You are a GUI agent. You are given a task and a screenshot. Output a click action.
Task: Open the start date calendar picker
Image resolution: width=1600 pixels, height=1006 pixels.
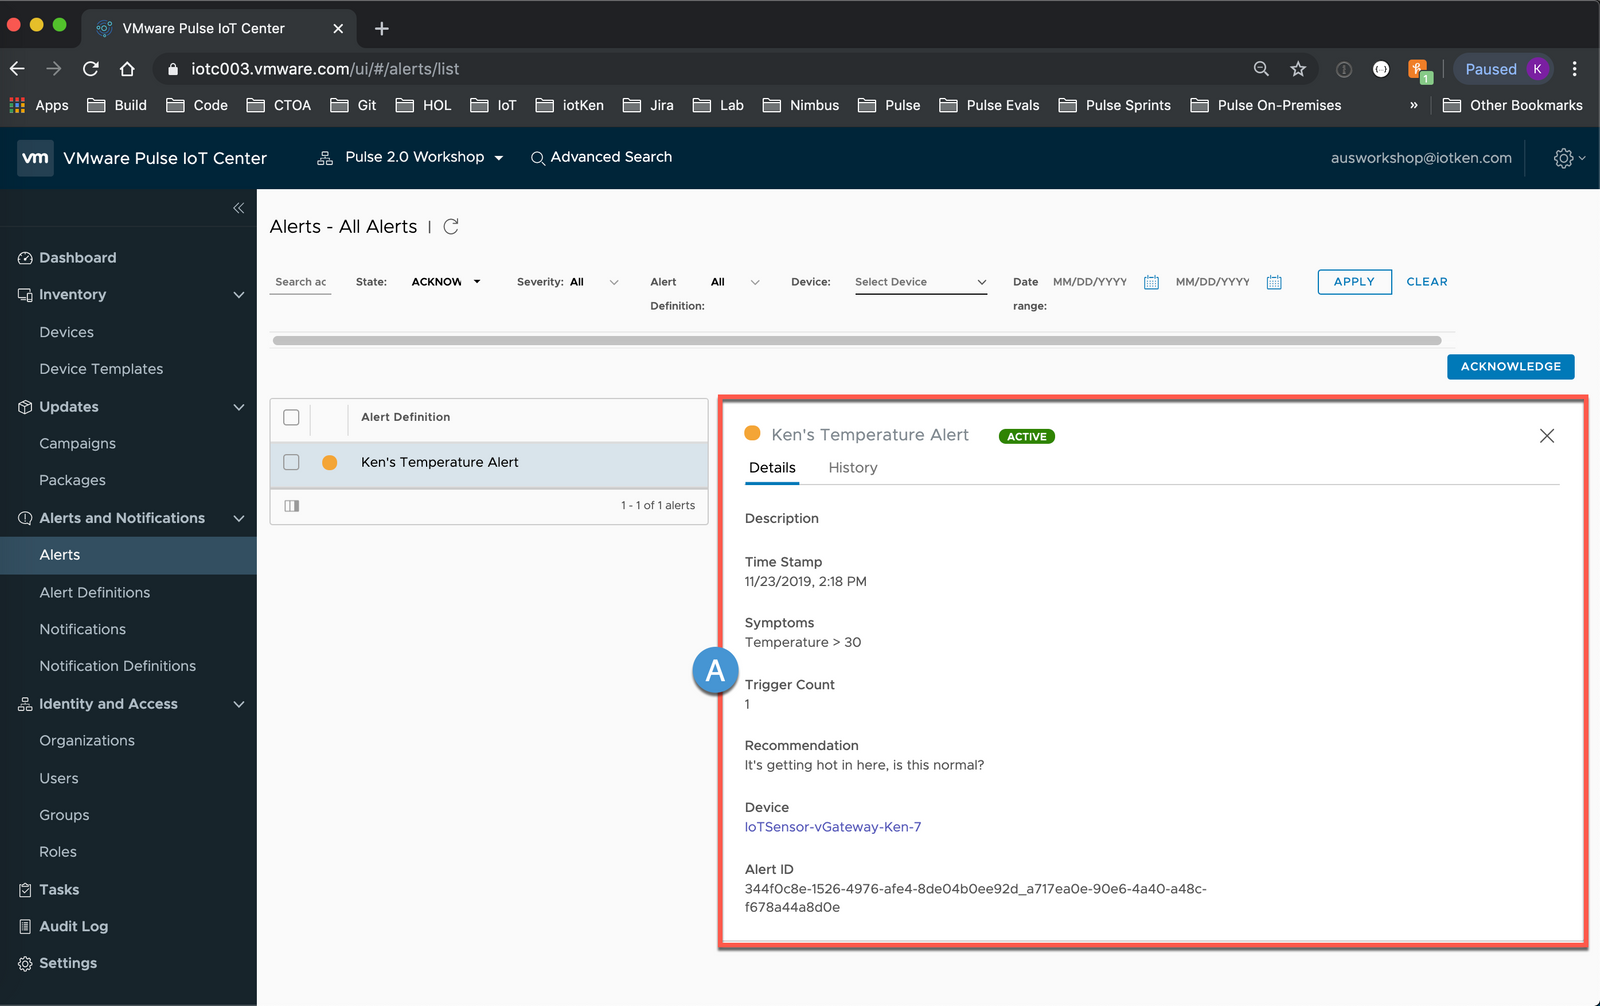click(1151, 282)
